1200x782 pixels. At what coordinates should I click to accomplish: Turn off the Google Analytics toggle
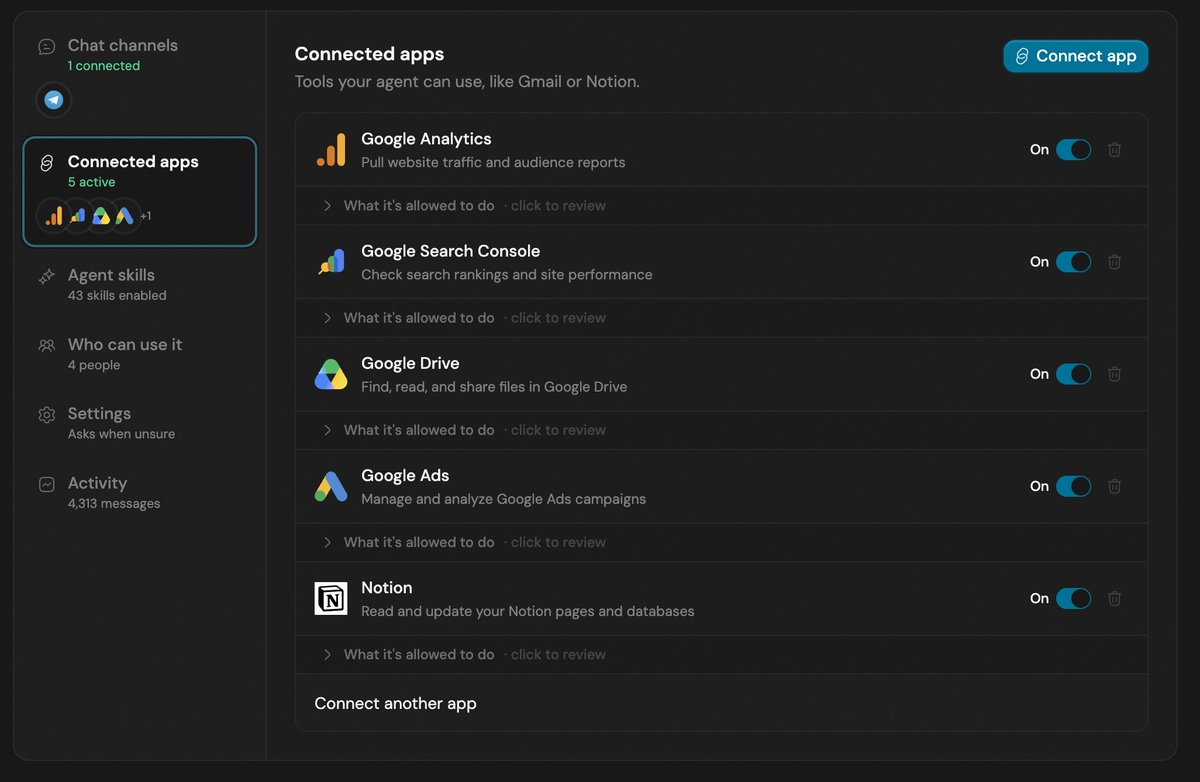click(1074, 150)
